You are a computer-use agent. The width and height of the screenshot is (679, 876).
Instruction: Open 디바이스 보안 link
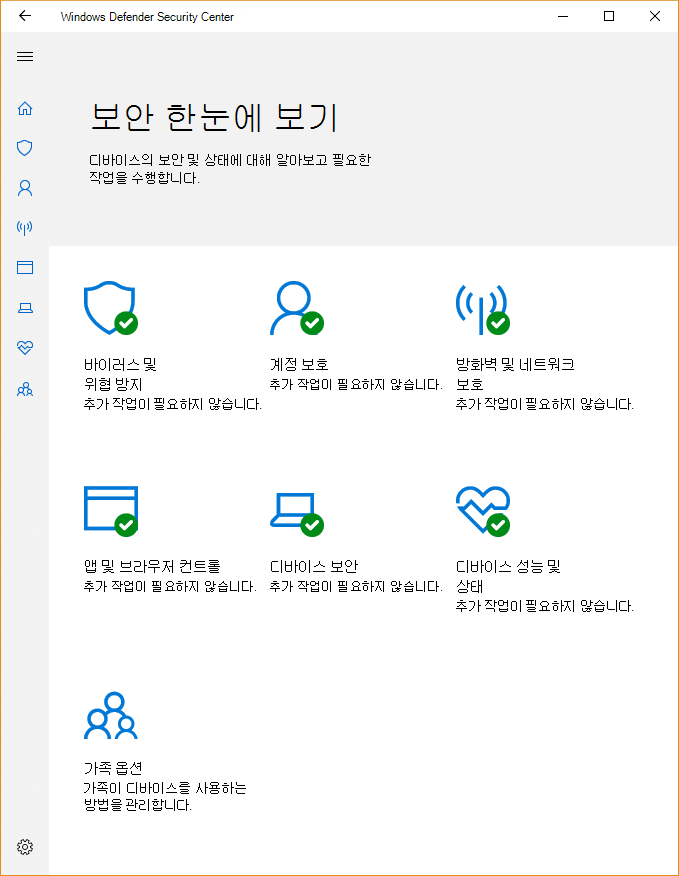[314, 566]
